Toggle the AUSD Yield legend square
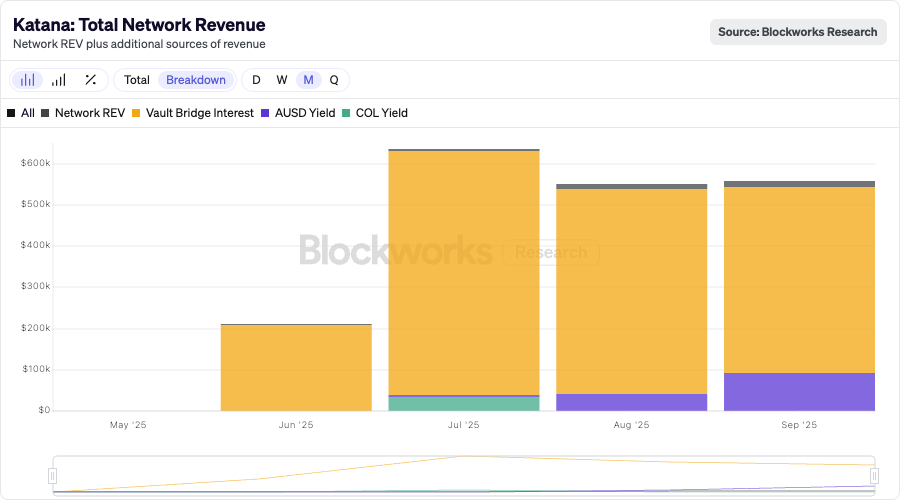 tap(266, 113)
